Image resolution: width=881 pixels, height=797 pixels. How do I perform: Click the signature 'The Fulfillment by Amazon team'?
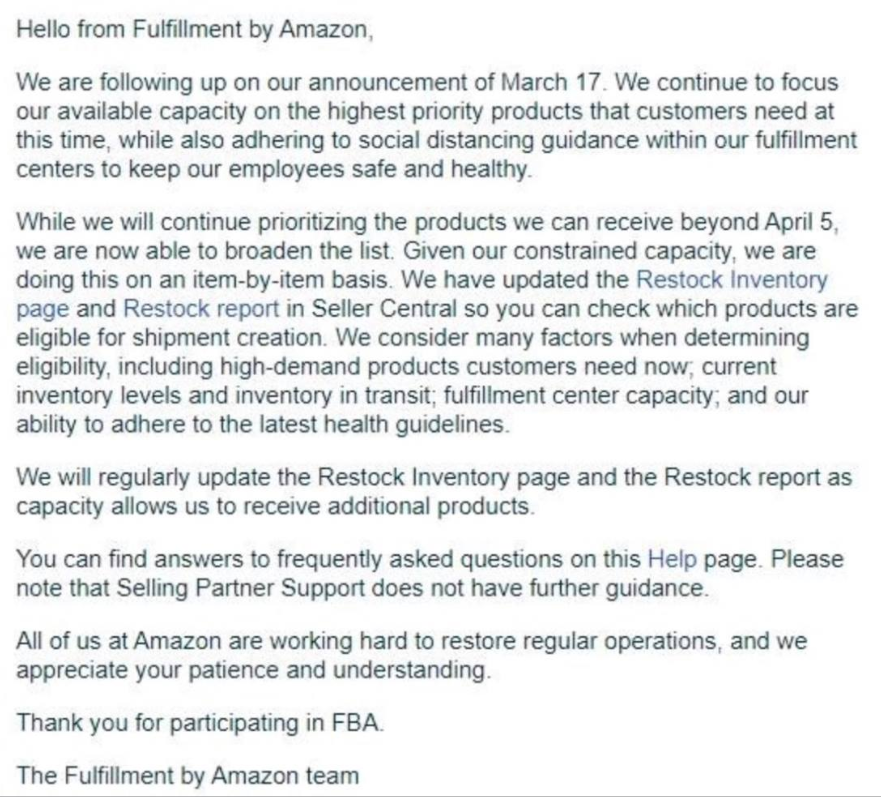point(188,776)
